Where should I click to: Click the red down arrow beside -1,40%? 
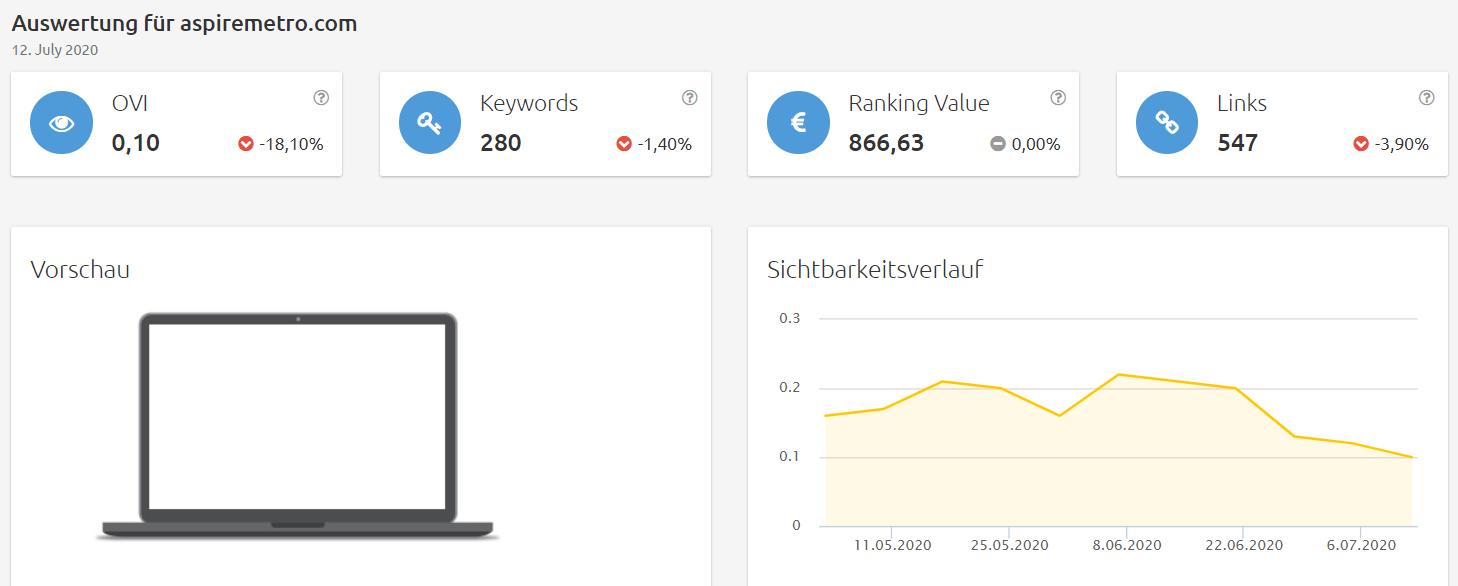point(624,144)
